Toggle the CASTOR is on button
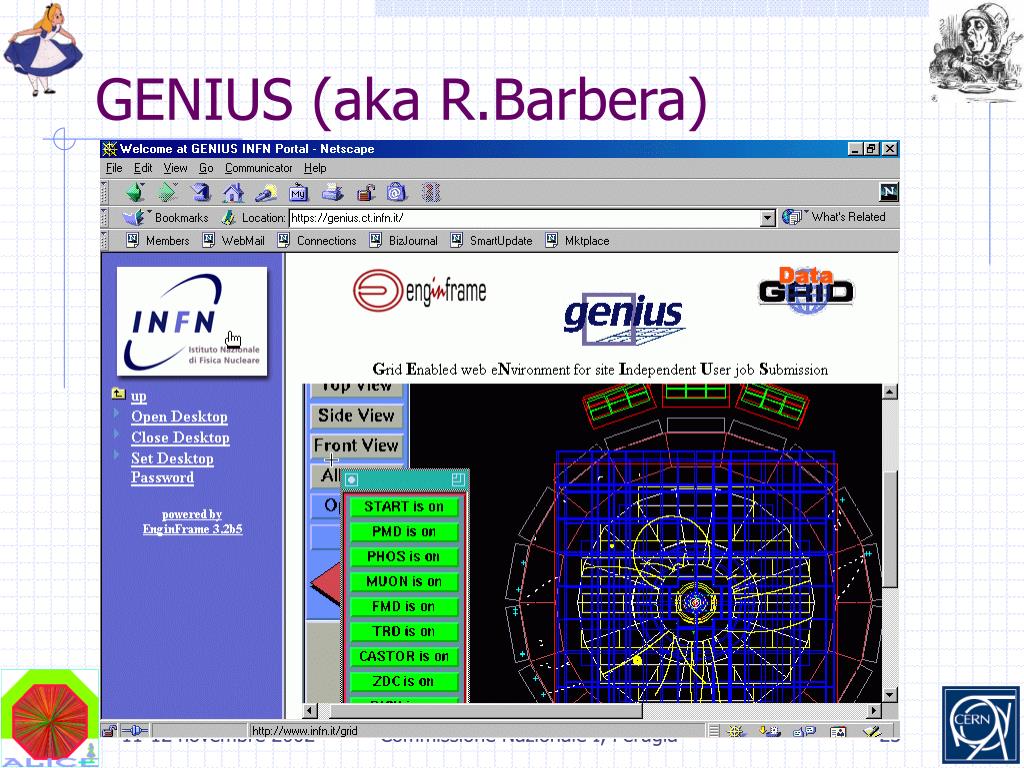Screen dimensions: 1024x768 pyautogui.click(x=404, y=656)
